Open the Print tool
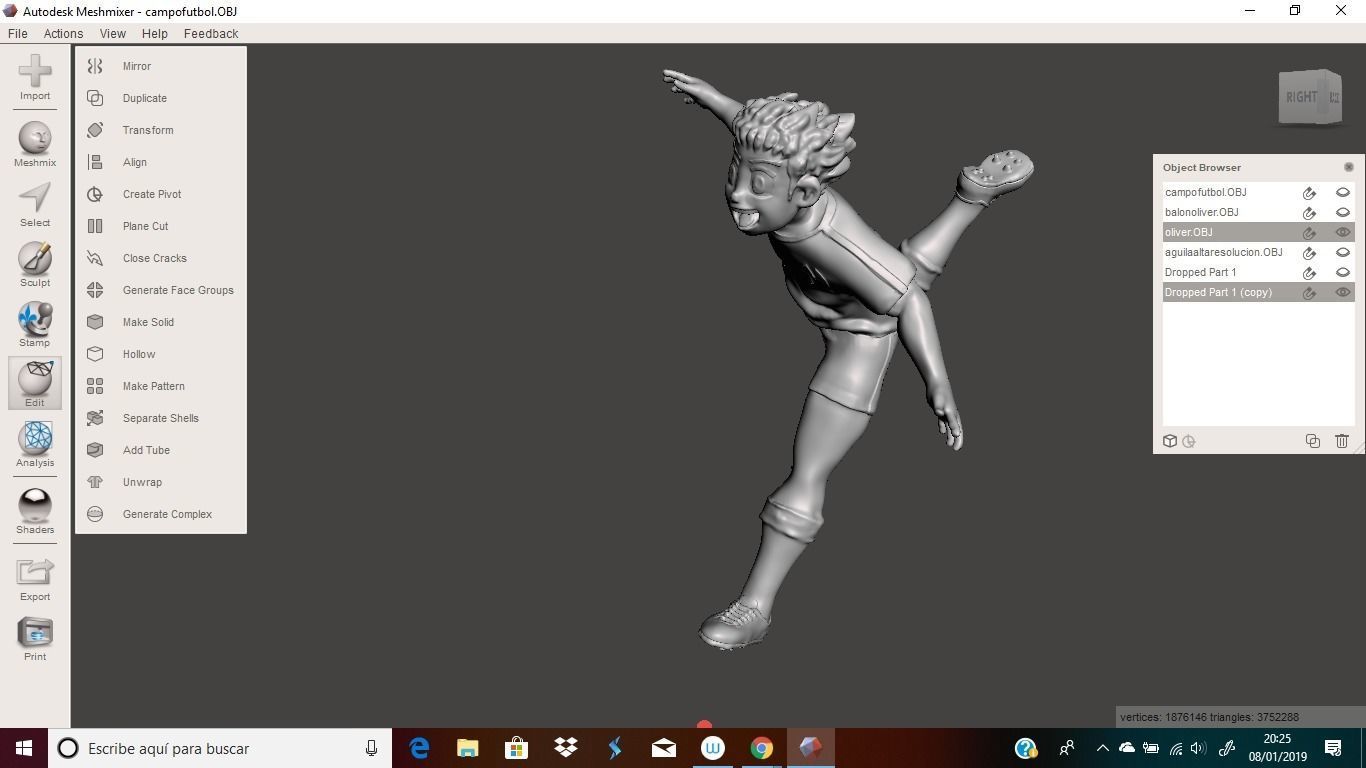The height and width of the screenshot is (768, 1366). (x=35, y=639)
